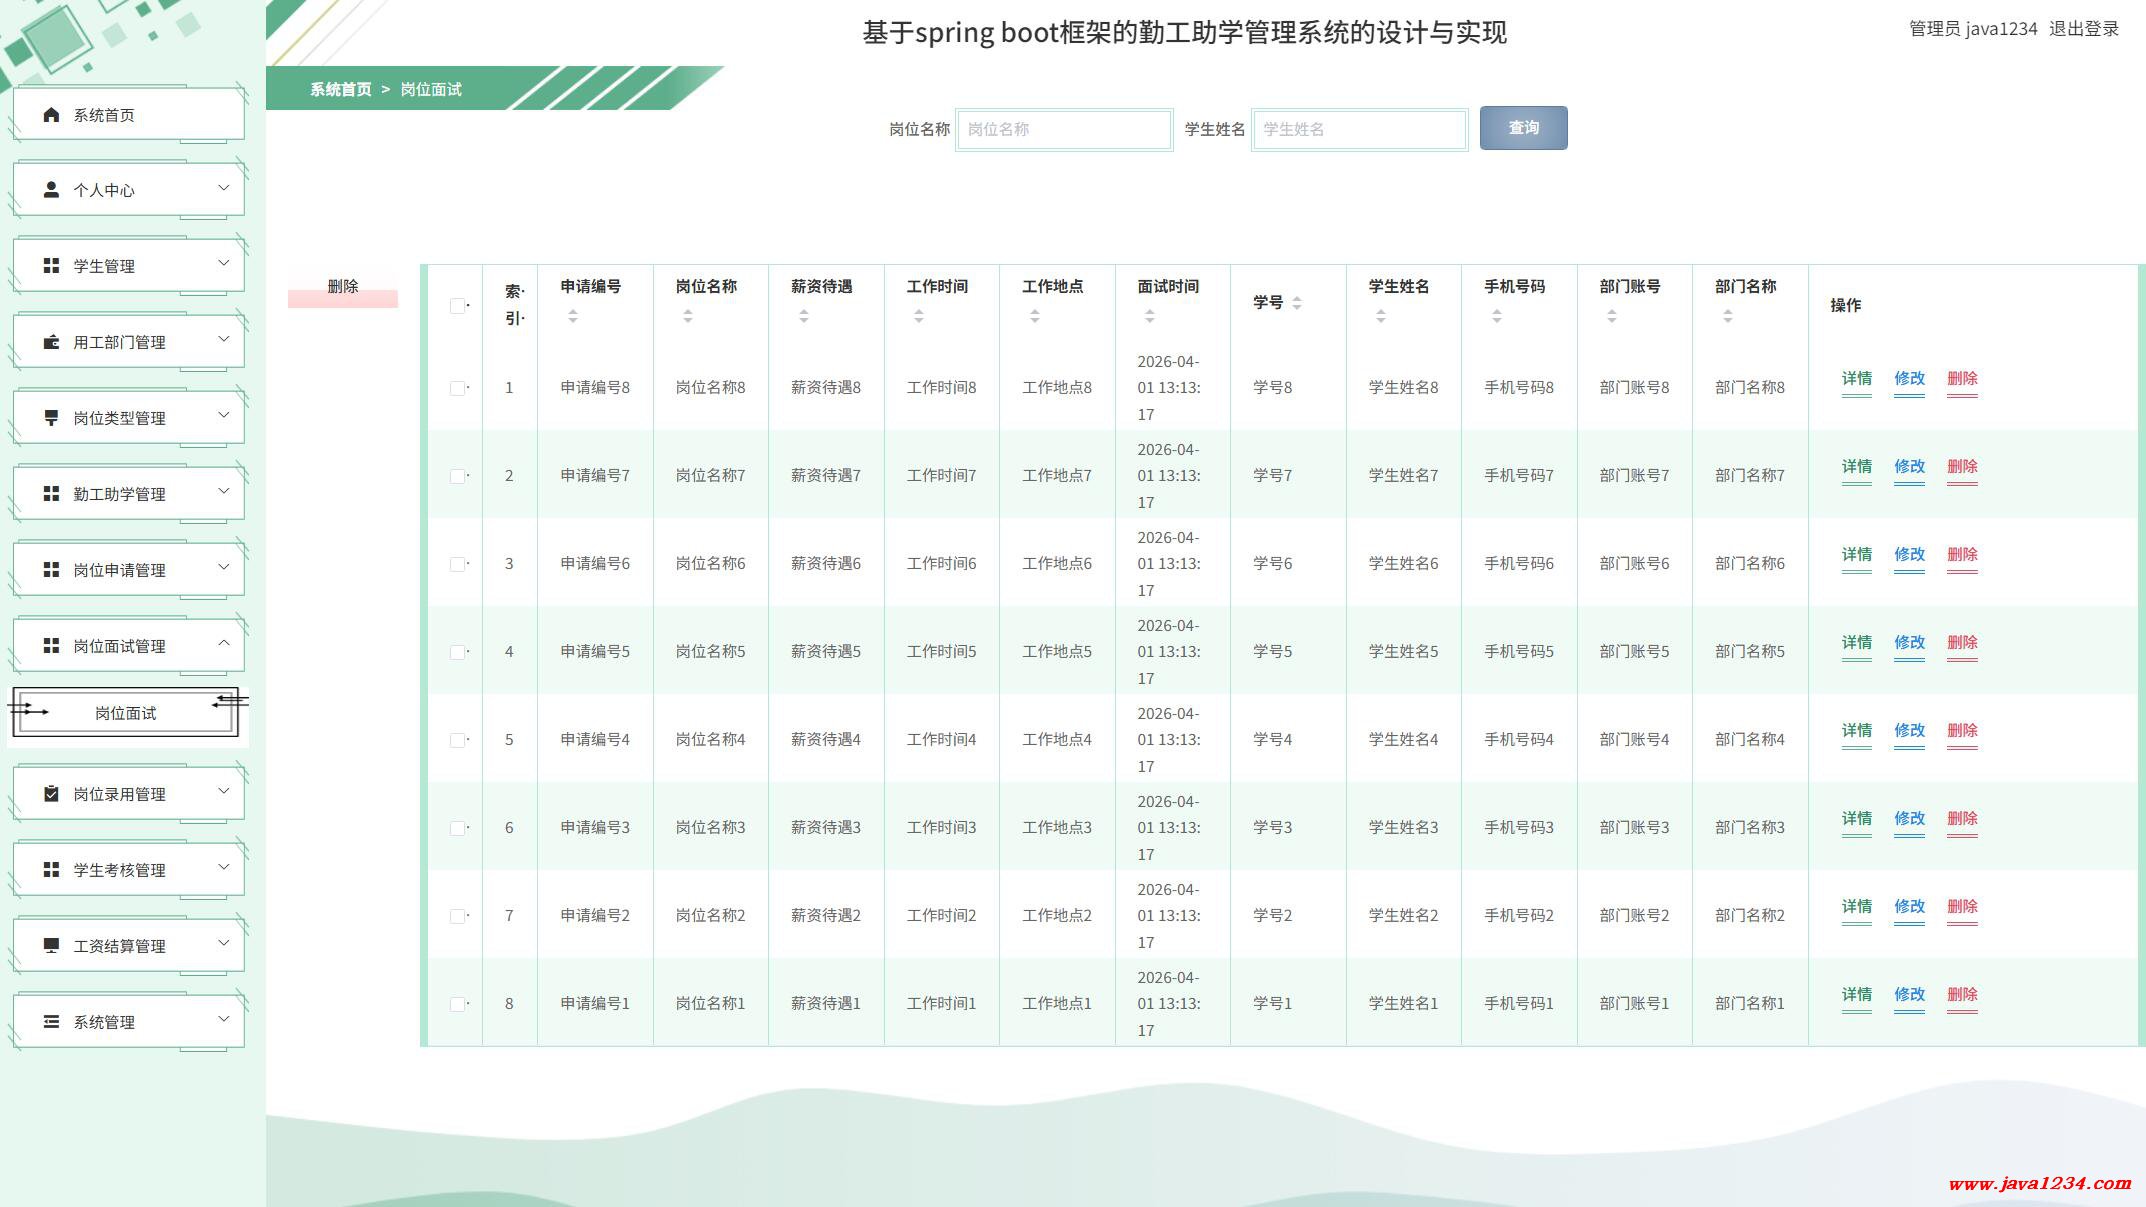Tick the select-all checkbox in the table header
The image size is (2146, 1207).
click(x=458, y=306)
